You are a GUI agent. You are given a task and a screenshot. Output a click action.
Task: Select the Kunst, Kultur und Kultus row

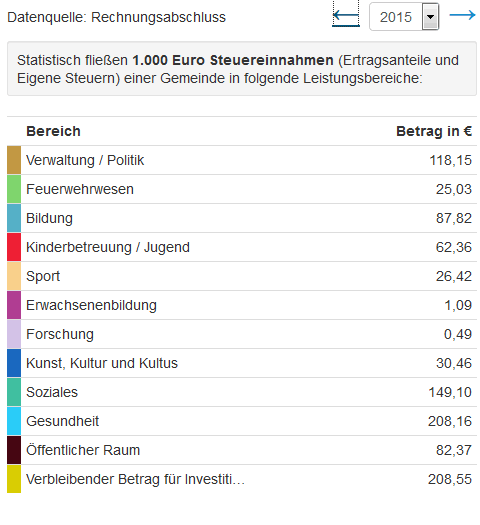pos(242,363)
